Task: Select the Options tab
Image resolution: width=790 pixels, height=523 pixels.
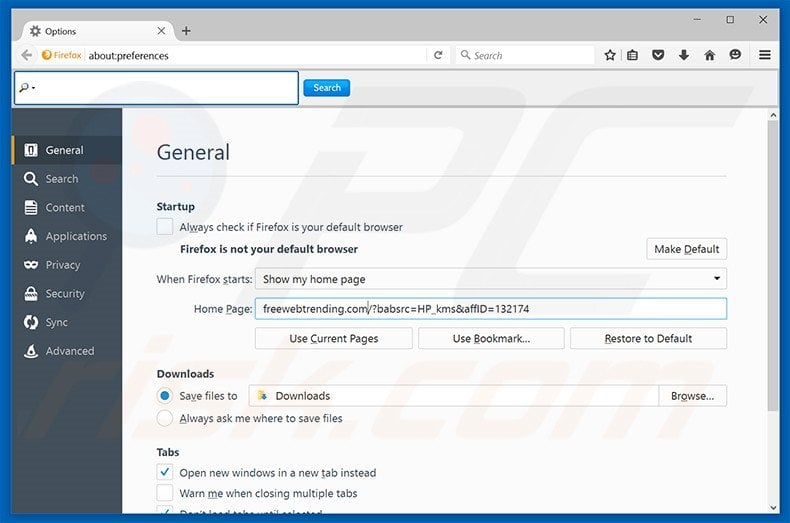Action: [96, 31]
